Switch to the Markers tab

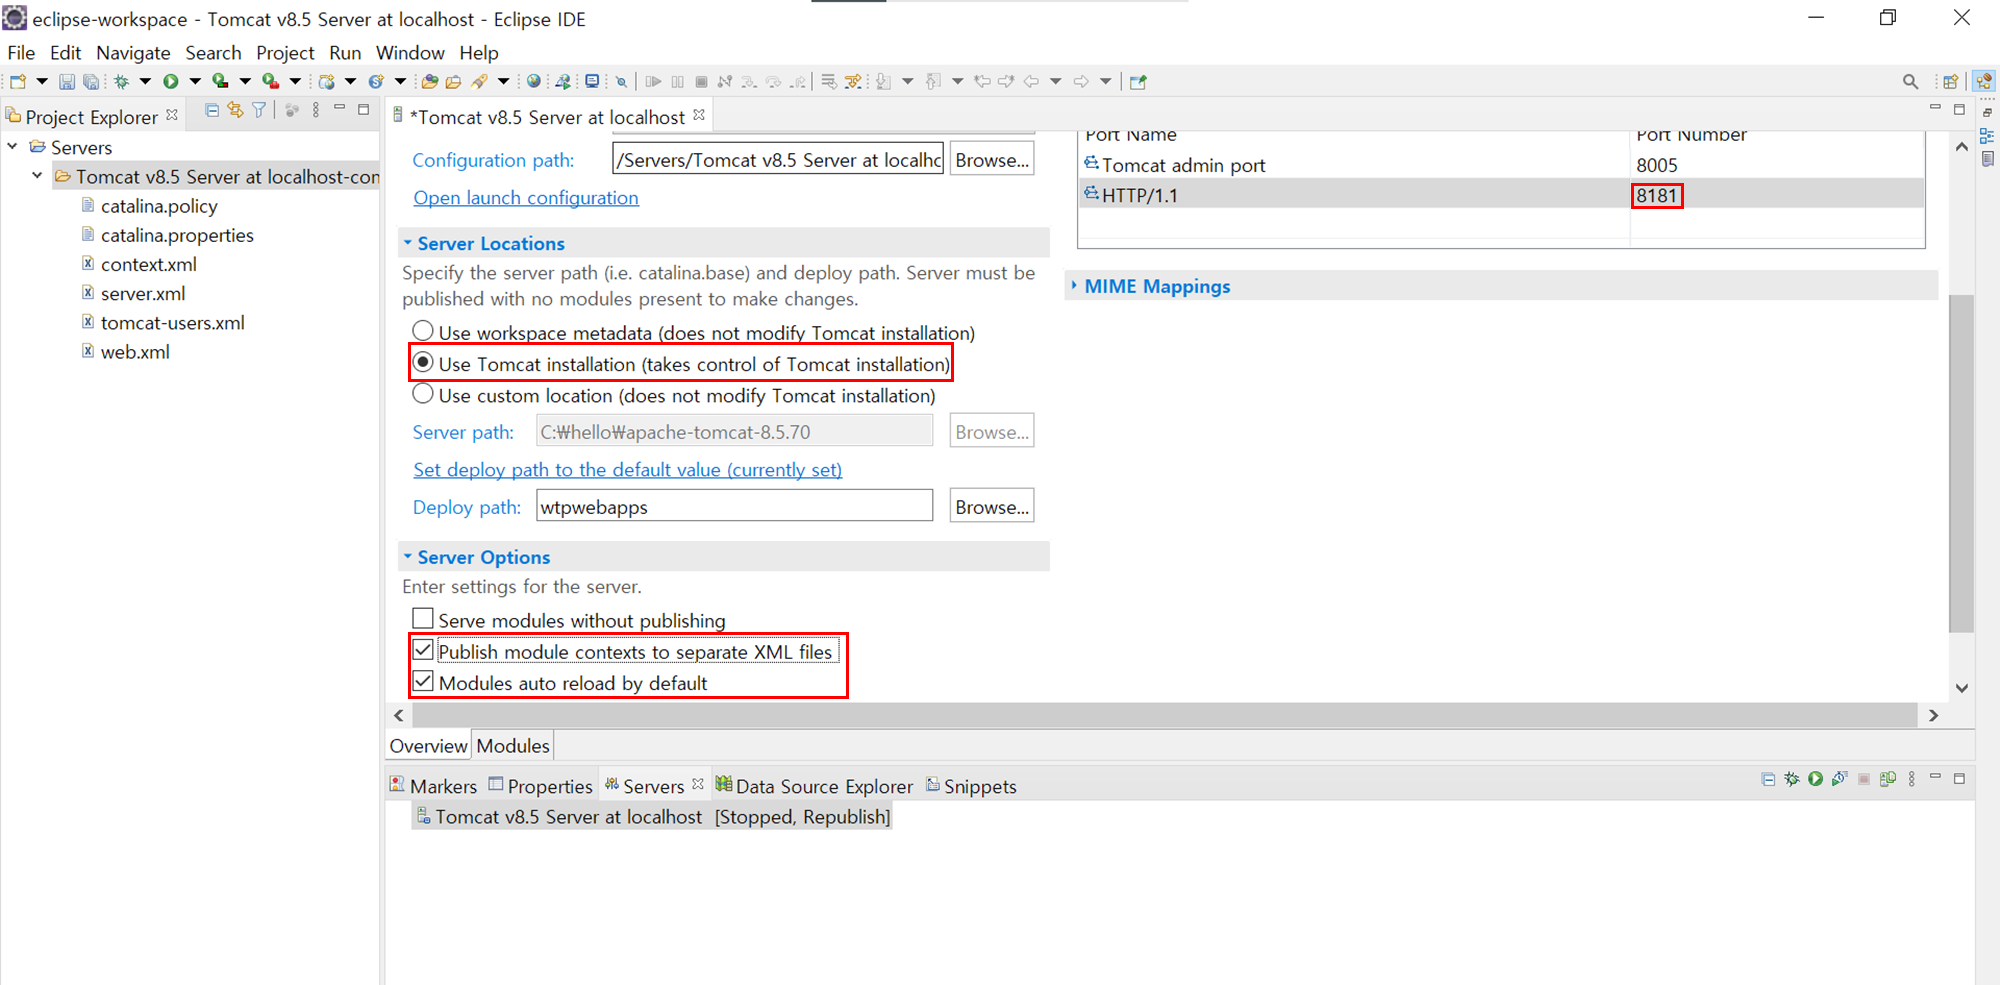pyautogui.click(x=434, y=786)
